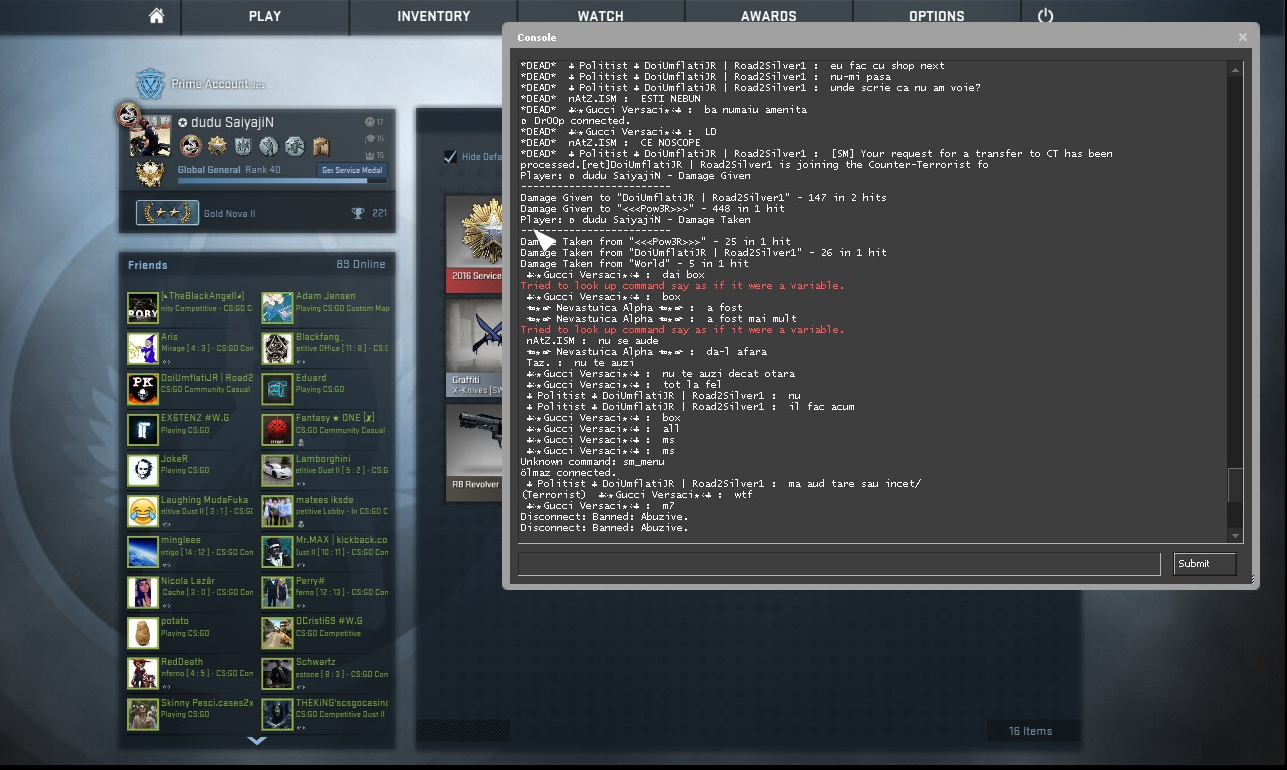Open Laughing MudaFuka emoji avatar
This screenshot has height=770, width=1287.
click(143, 511)
